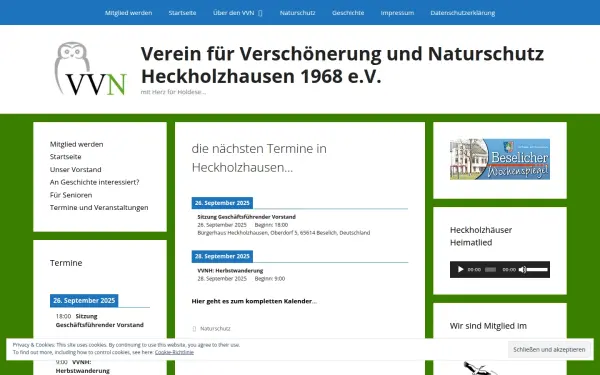This screenshot has height=375, width=600.
Task: Open the Beselicher Wochenspiegel banner
Action: (500, 159)
